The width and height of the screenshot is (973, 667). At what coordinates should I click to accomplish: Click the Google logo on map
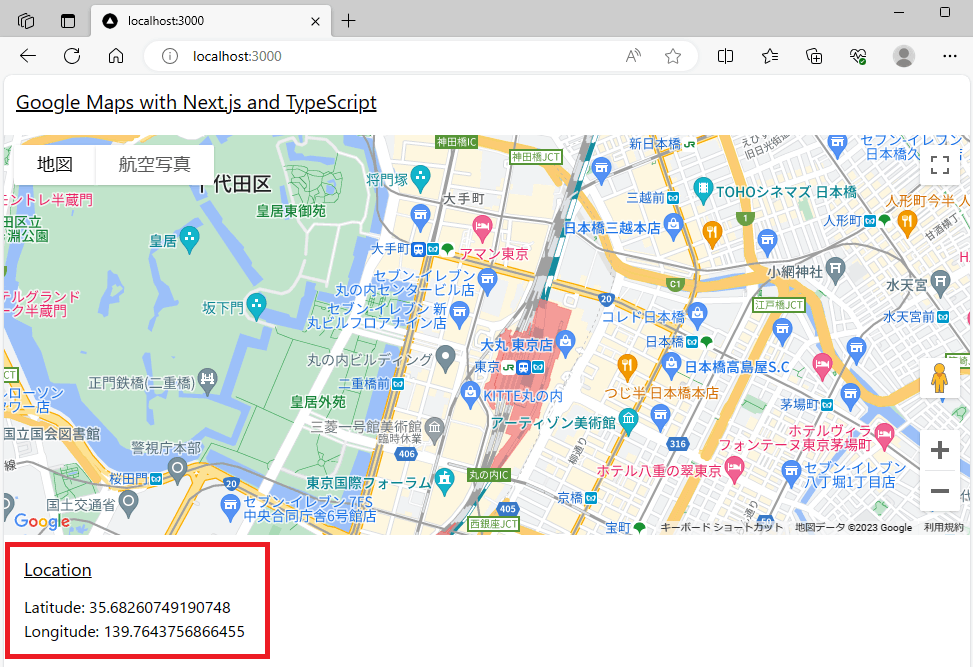pos(42,522)
